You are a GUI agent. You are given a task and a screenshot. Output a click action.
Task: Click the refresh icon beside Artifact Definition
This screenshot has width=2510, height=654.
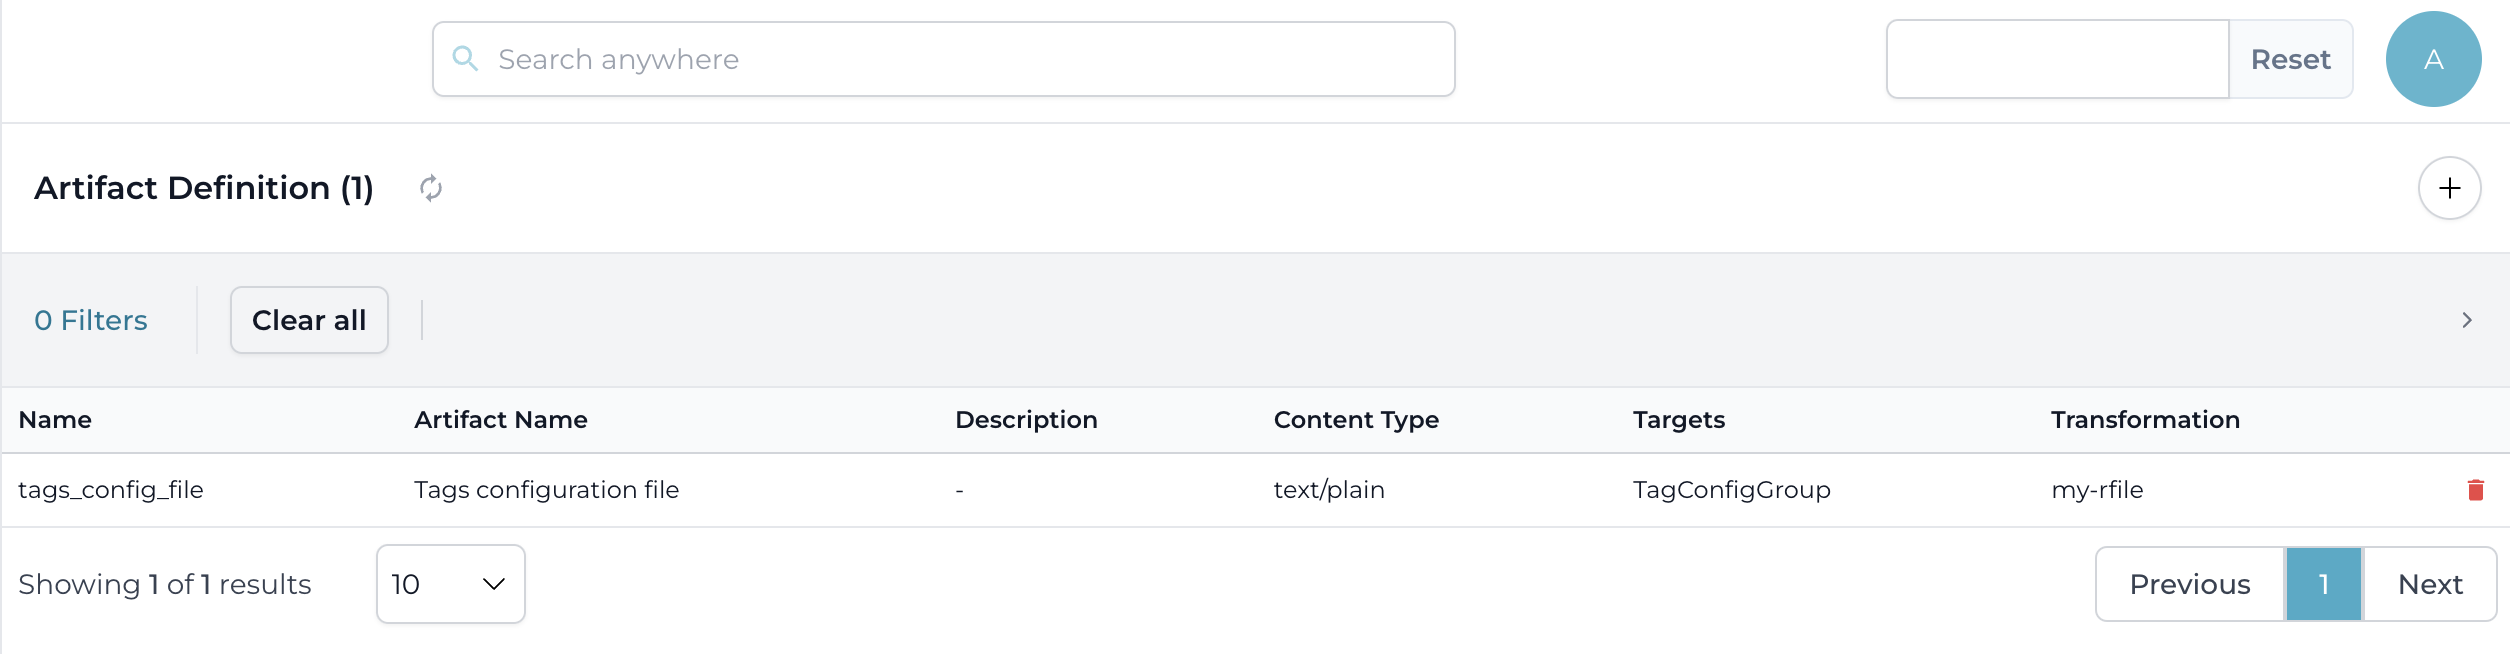[x=431, y=188]
